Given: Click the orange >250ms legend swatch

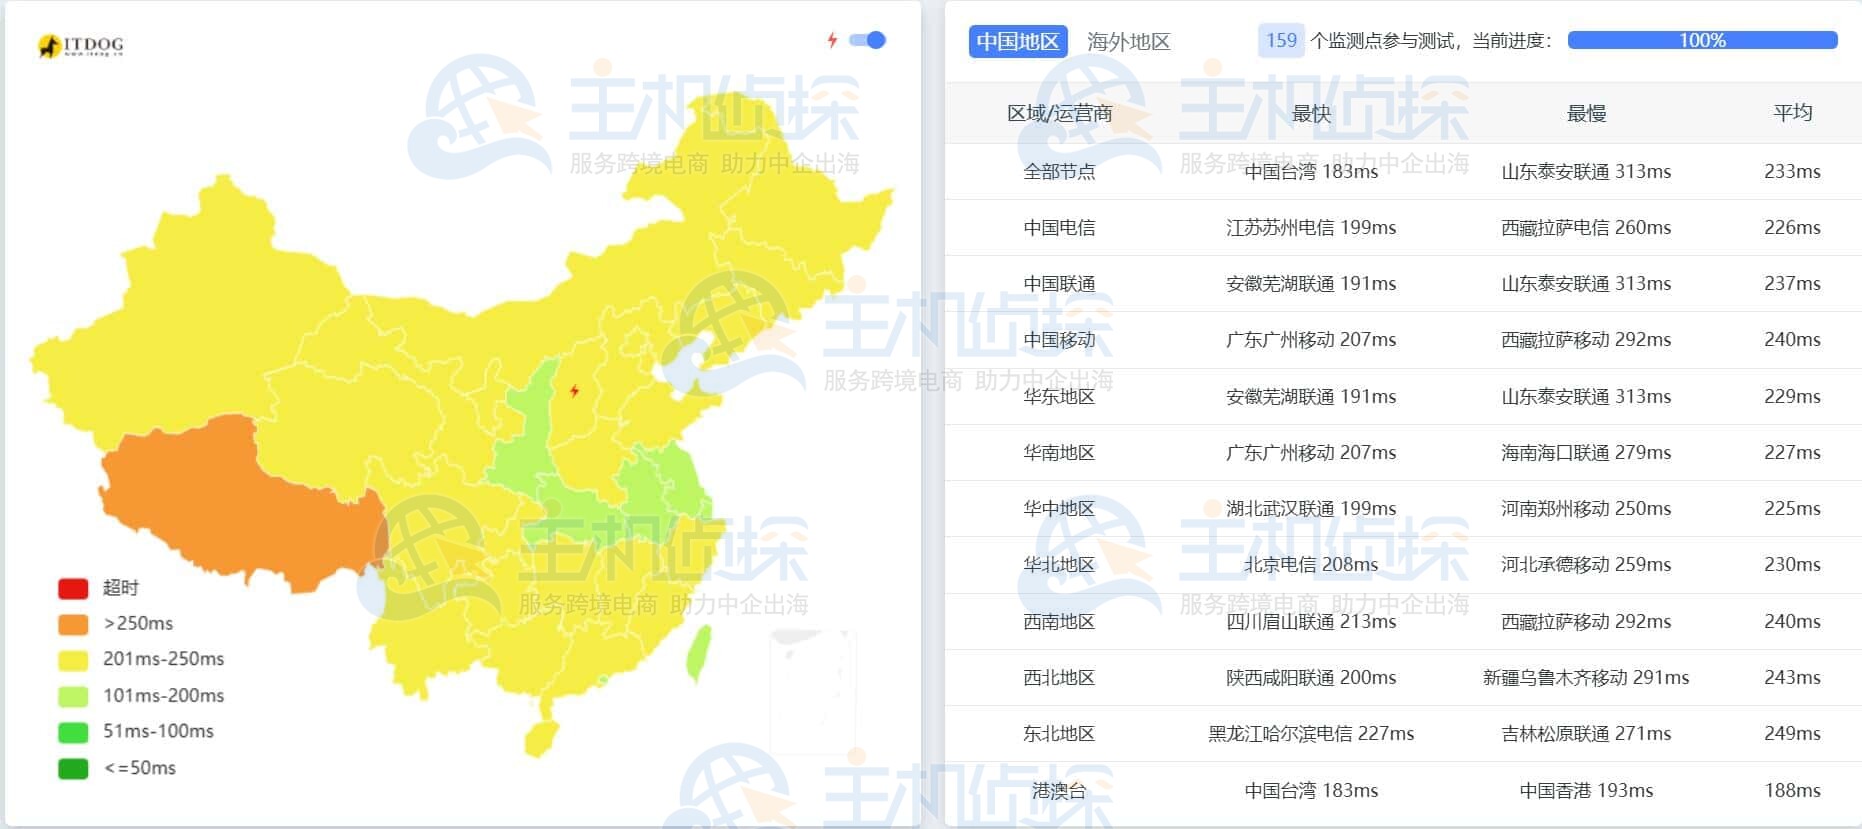Looking at the screenshot, I should click(74, 624).
